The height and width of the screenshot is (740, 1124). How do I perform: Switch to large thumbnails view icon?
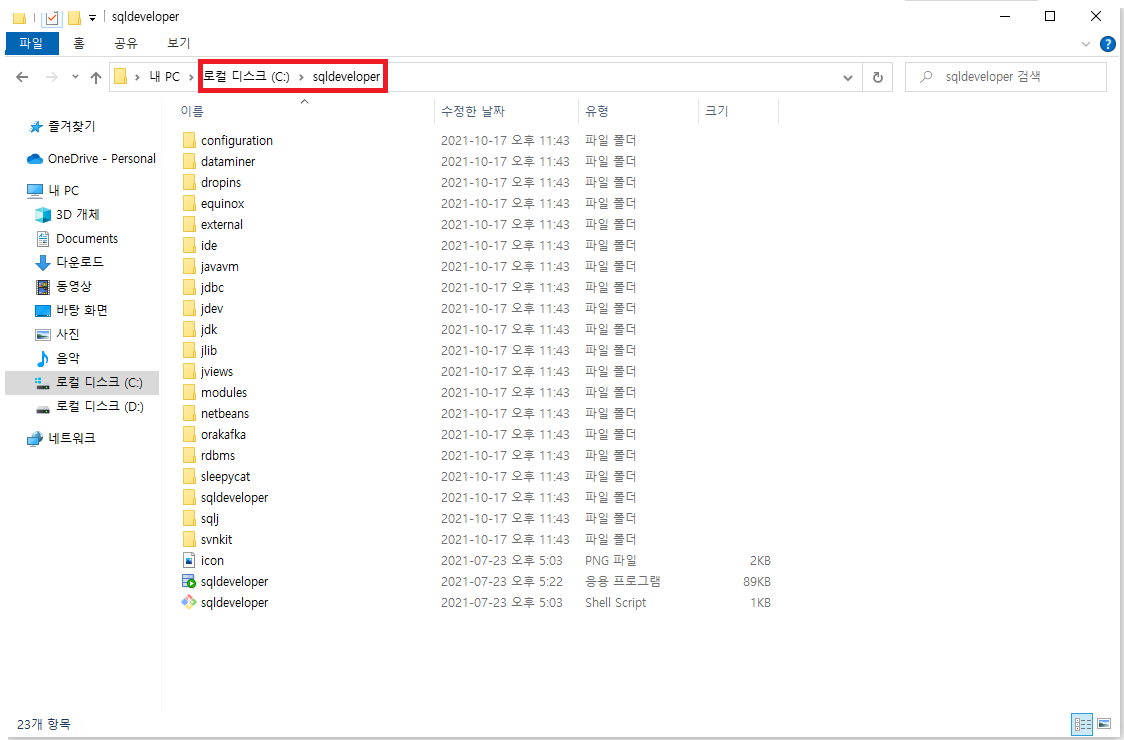tap(1104, 724)
